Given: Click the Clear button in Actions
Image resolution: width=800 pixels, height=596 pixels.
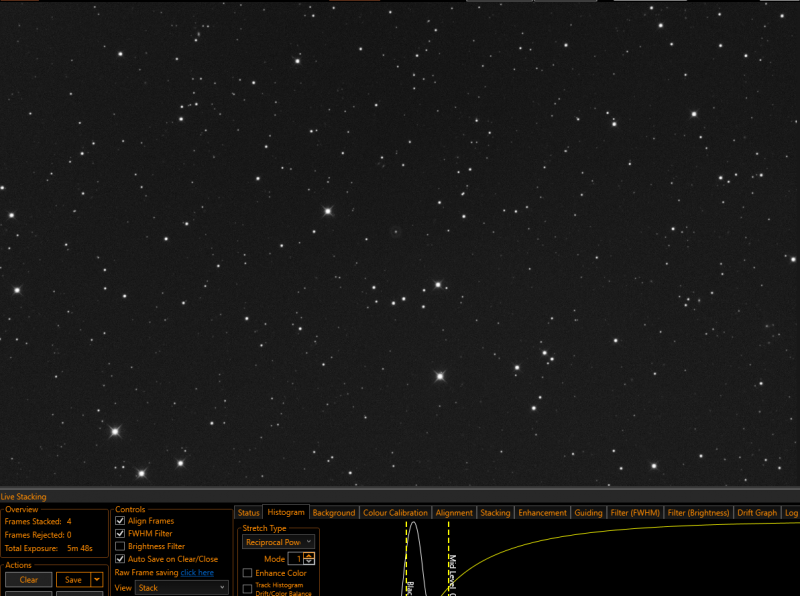Looking at the screenshot, I should 29,580.
